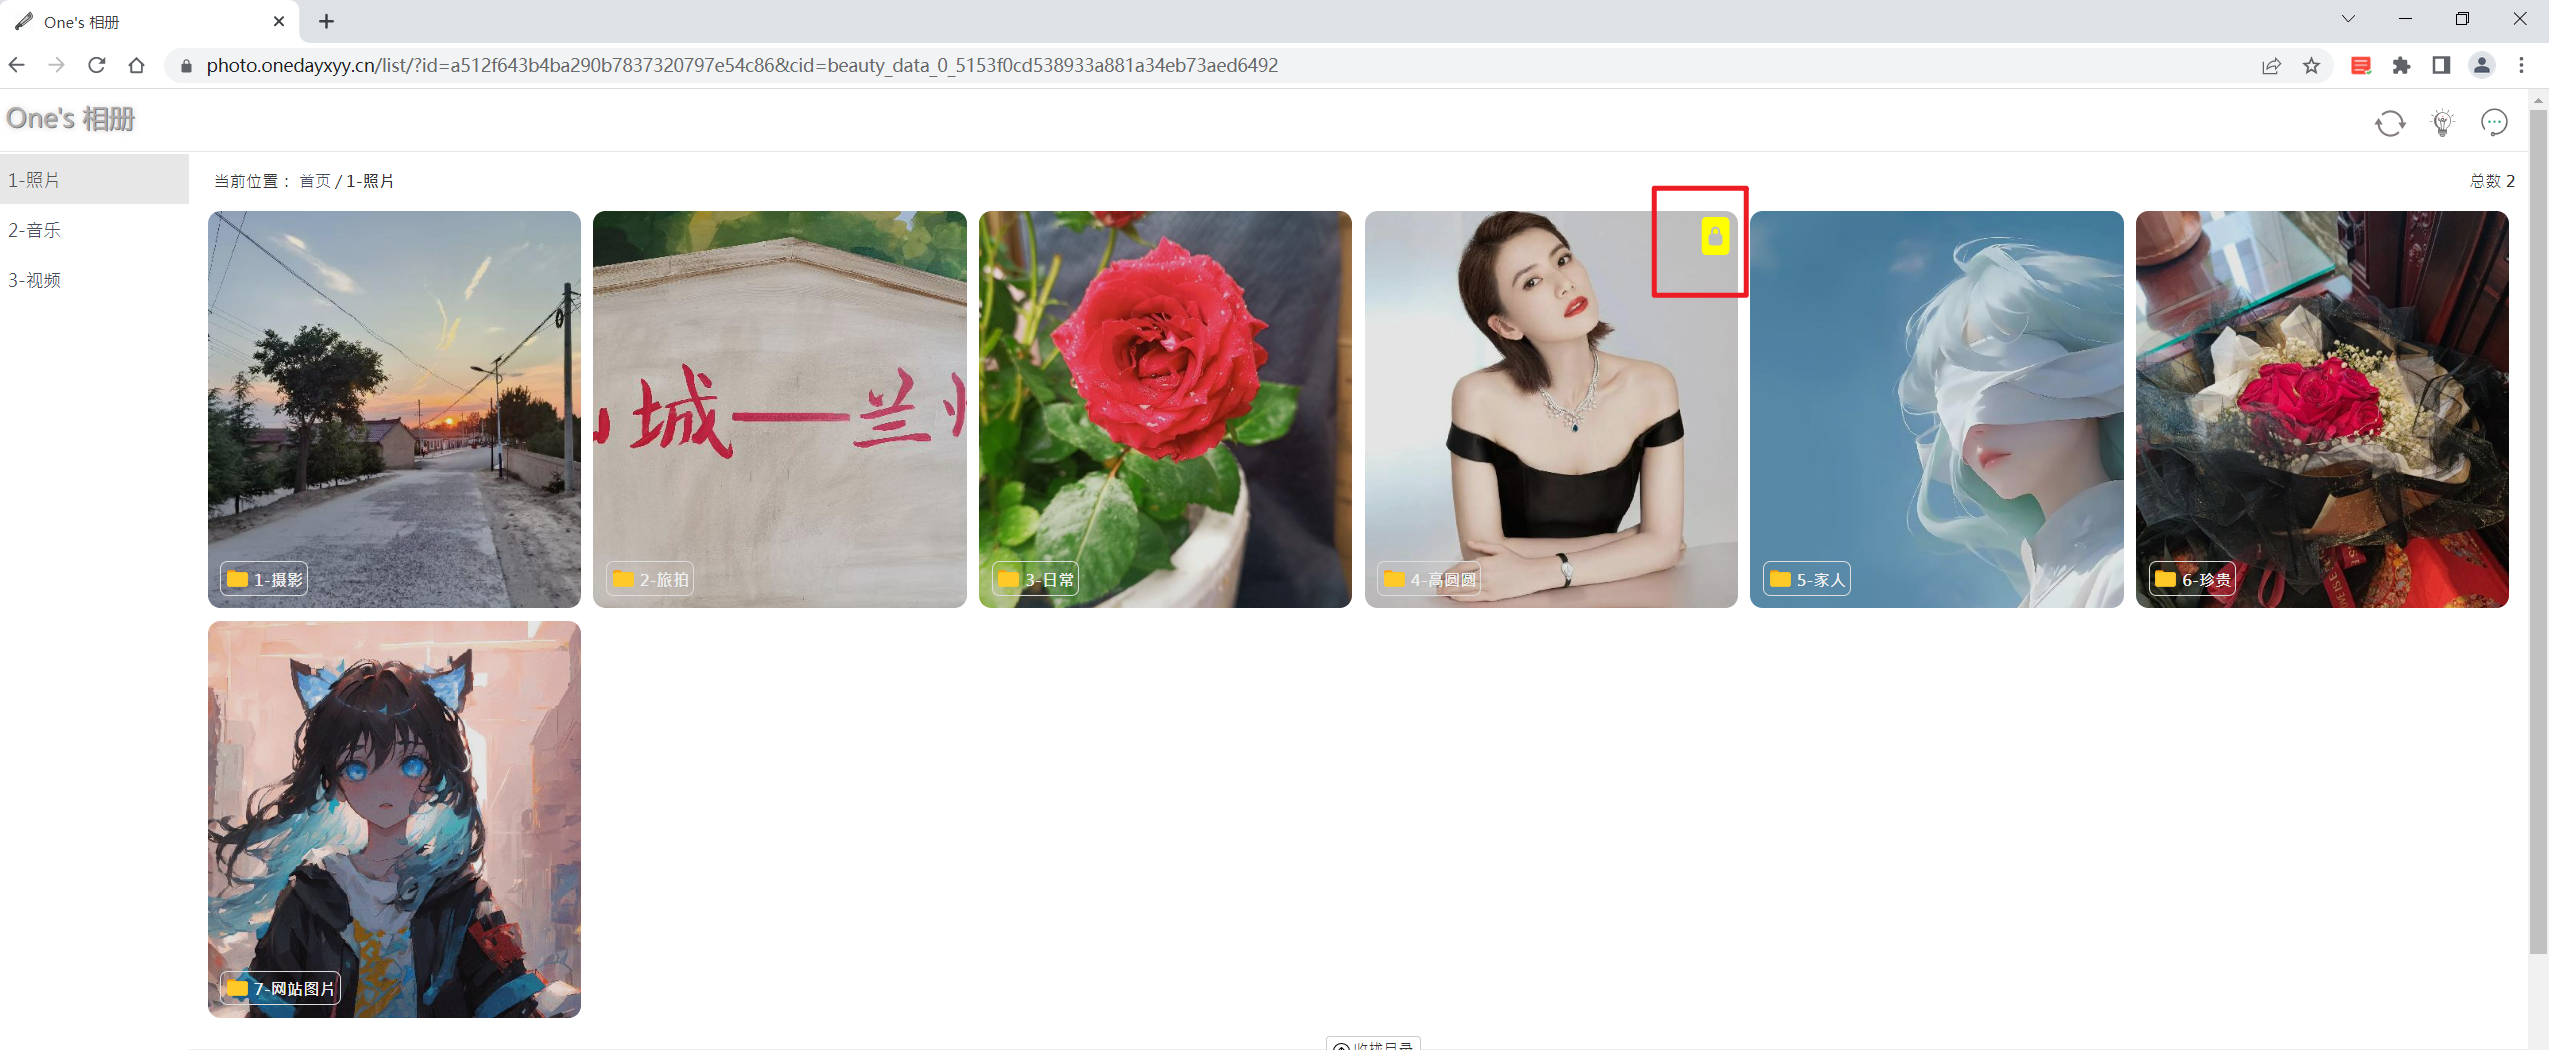Click the share page icon in address bar
This screenshot has width=2549, height=1050.
[x=2271, y=65]
